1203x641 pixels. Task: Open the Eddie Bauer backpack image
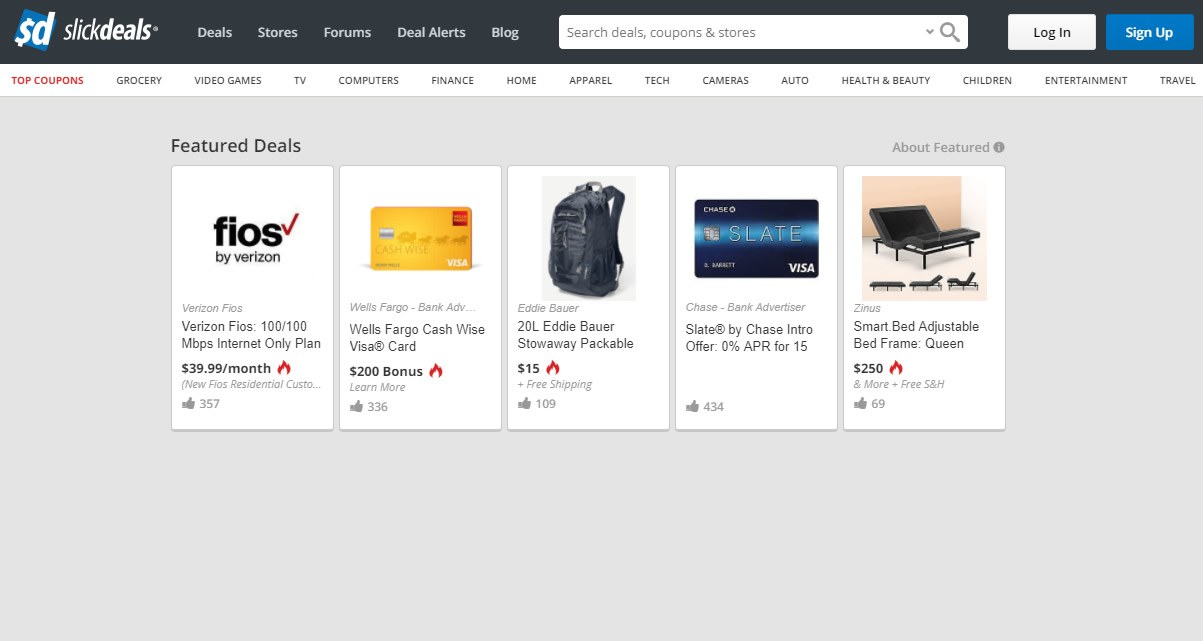point(588,238)
